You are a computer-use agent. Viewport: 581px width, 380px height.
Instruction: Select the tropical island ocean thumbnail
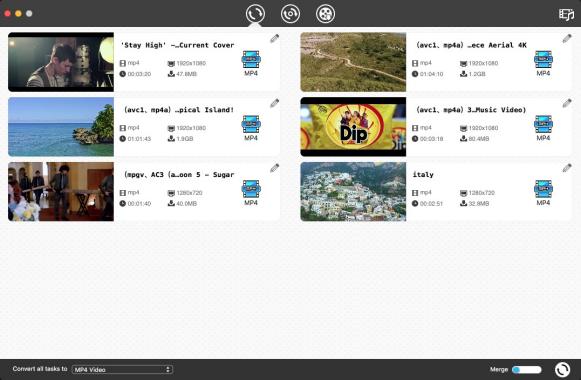pos(61,127)
